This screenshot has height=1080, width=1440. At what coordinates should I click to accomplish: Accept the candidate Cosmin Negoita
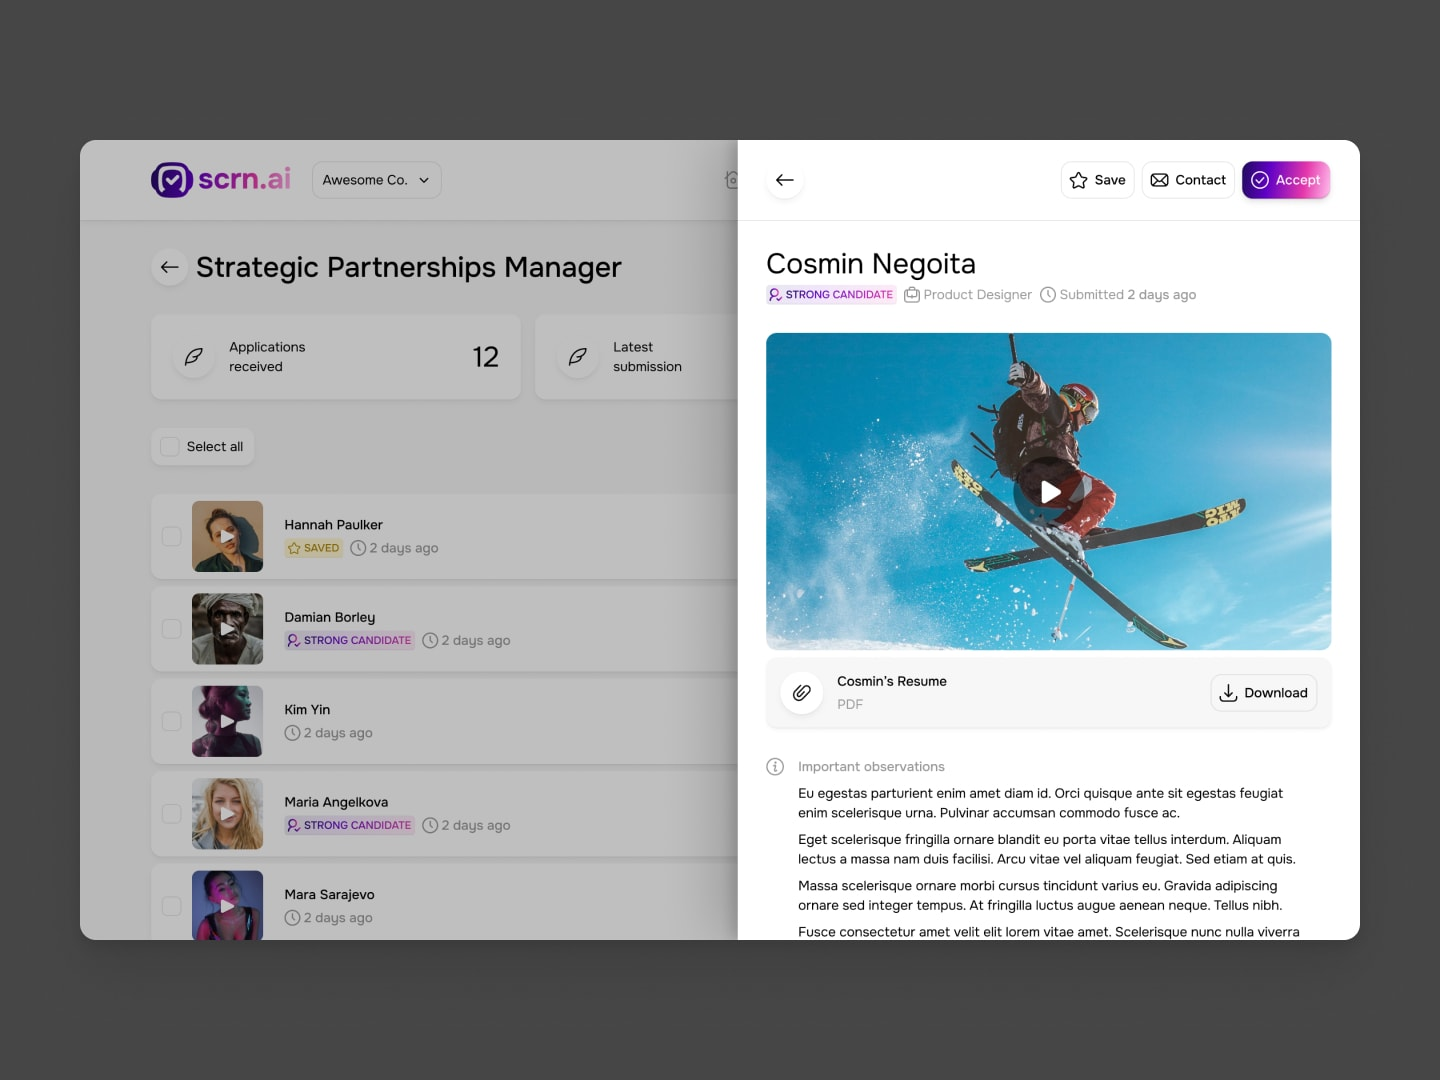(1286, 180)
